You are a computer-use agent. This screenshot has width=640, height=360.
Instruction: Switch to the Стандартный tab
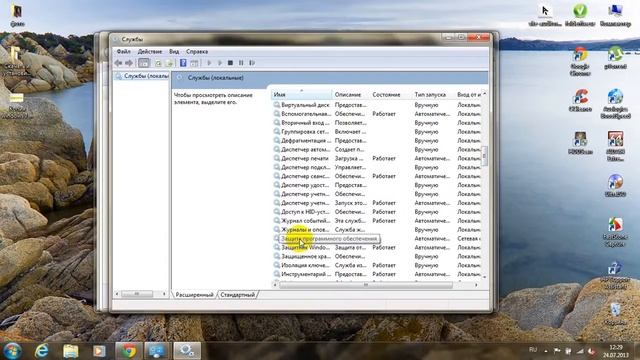click(238, 295)
